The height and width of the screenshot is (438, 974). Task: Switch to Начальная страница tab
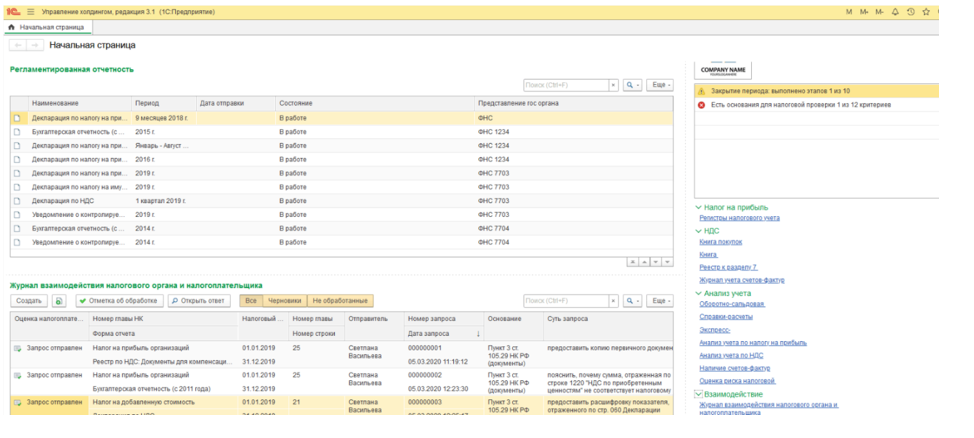coord(48,27)
